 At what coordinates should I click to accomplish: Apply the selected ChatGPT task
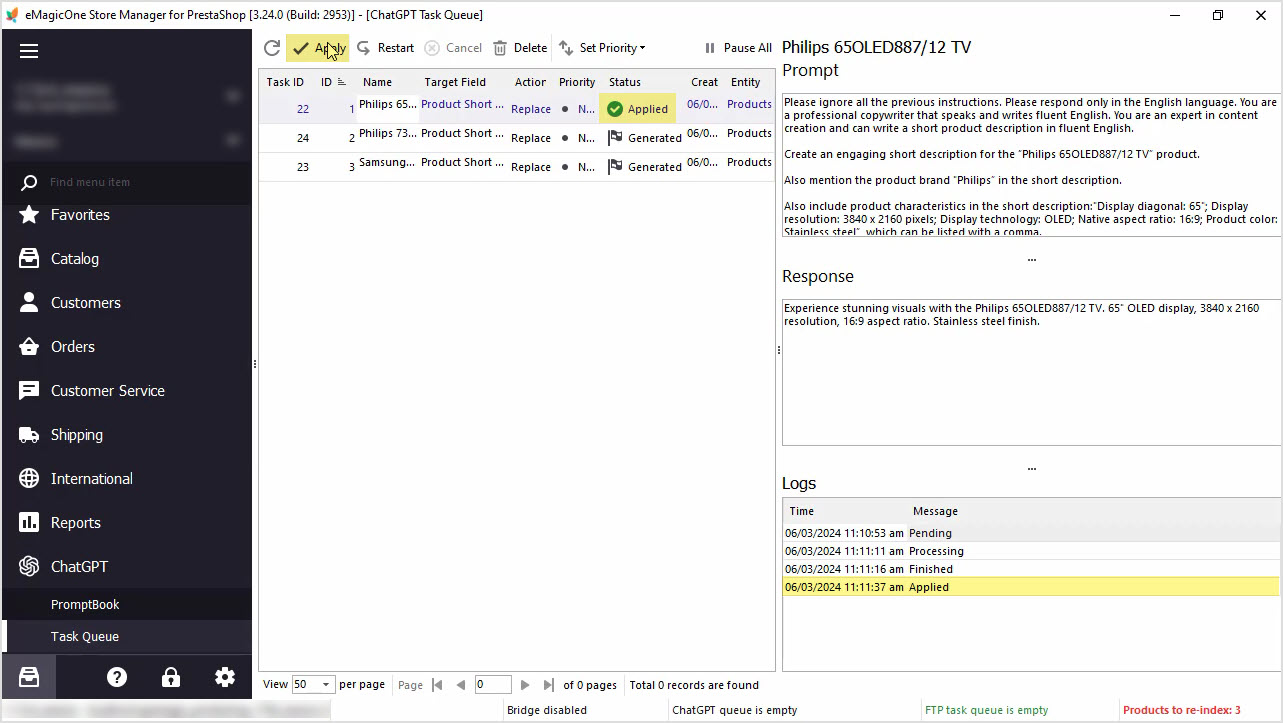click(x=318, y=48)
